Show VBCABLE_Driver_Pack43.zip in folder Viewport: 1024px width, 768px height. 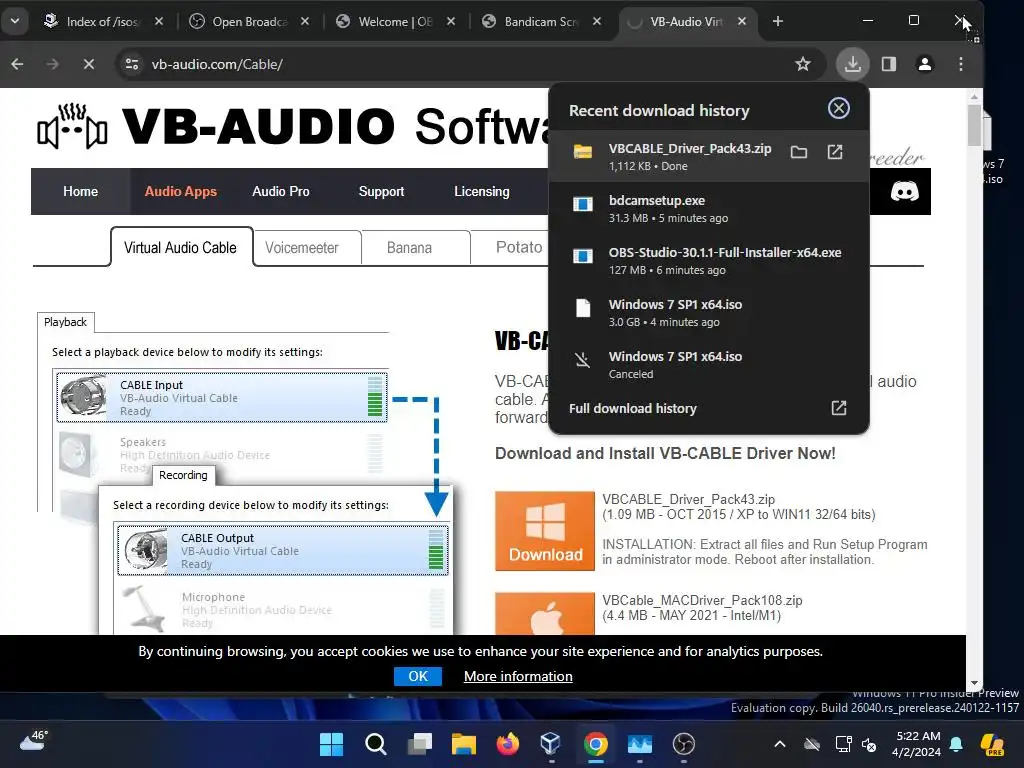pos(799,152)
